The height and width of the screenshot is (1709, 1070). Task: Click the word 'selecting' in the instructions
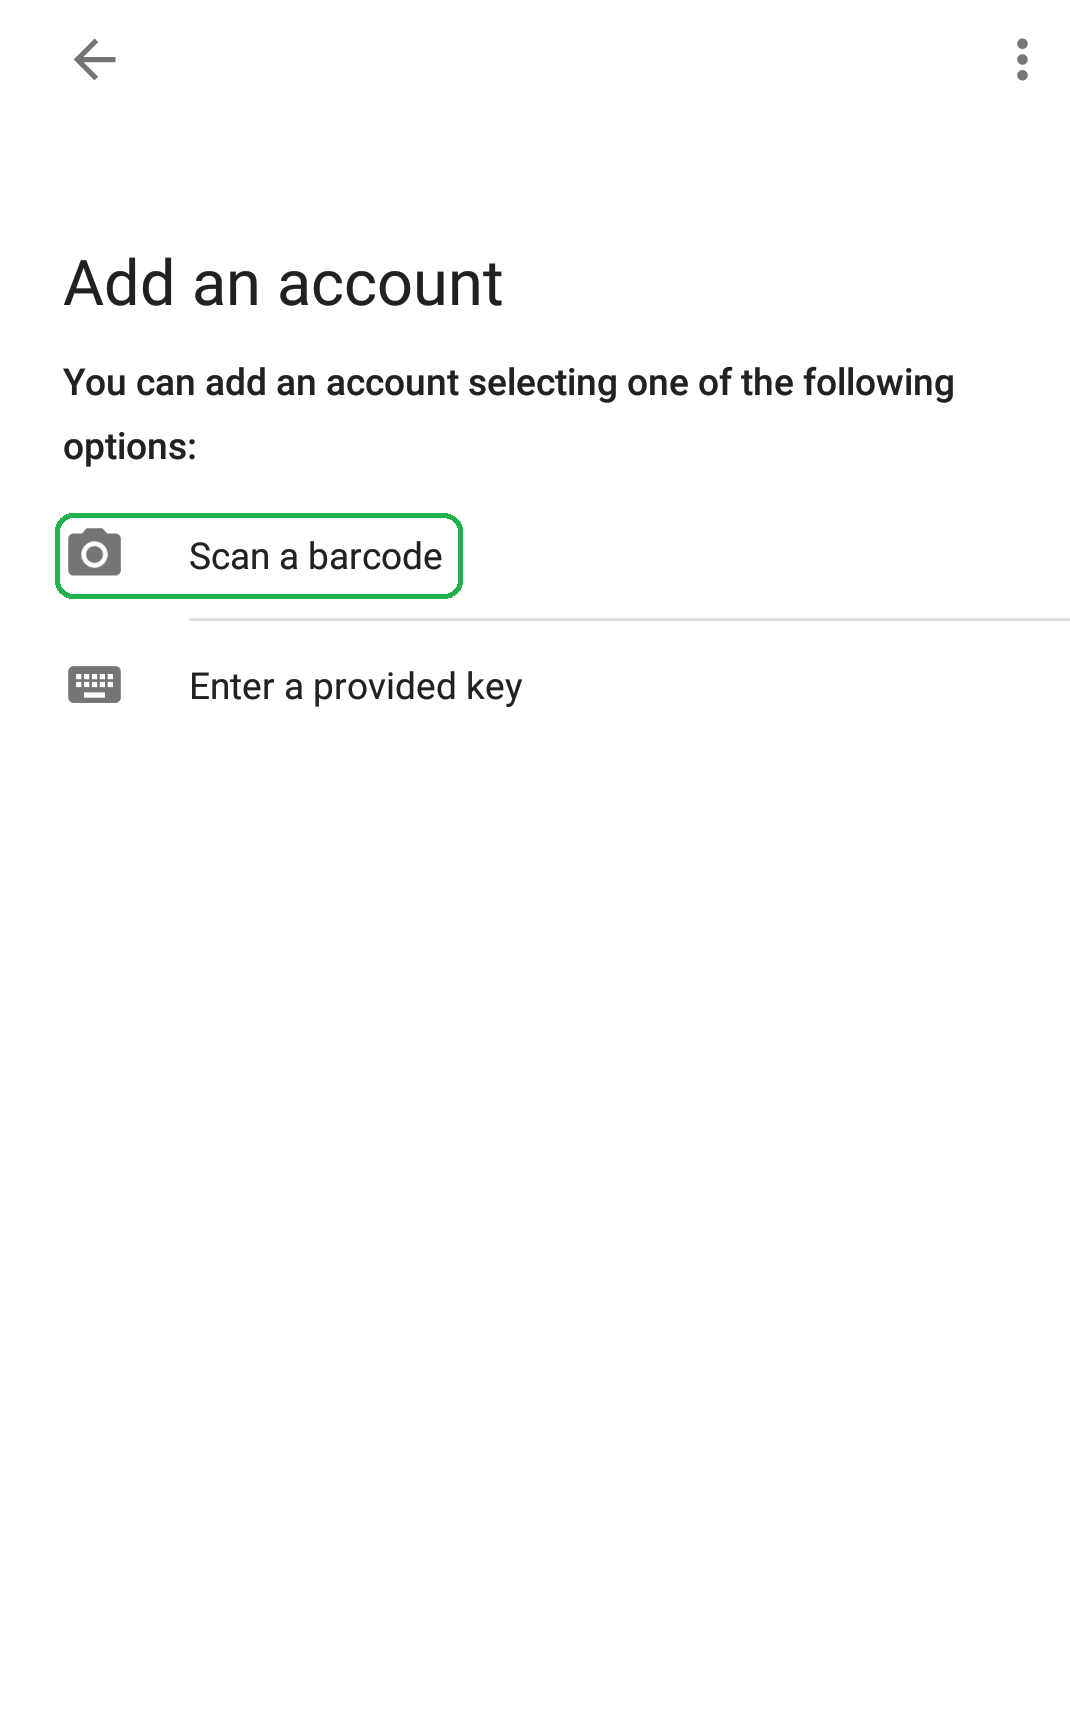coord(542,383)
